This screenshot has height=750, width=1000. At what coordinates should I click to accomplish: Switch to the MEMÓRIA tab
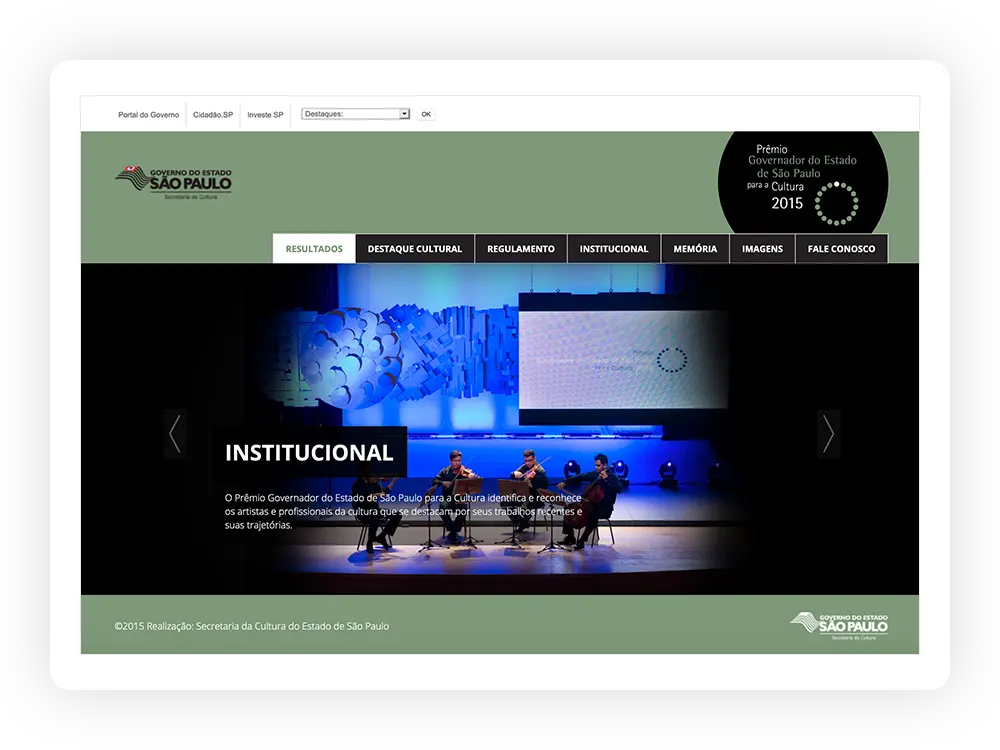coord(695,248)
